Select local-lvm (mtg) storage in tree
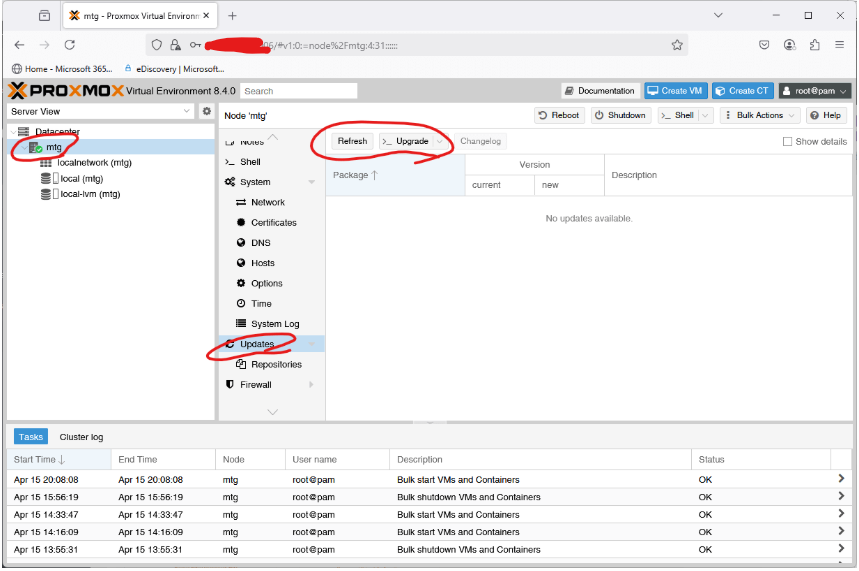Image resolution: width=859 pixels, height=571 pixels. pos(90,195)
